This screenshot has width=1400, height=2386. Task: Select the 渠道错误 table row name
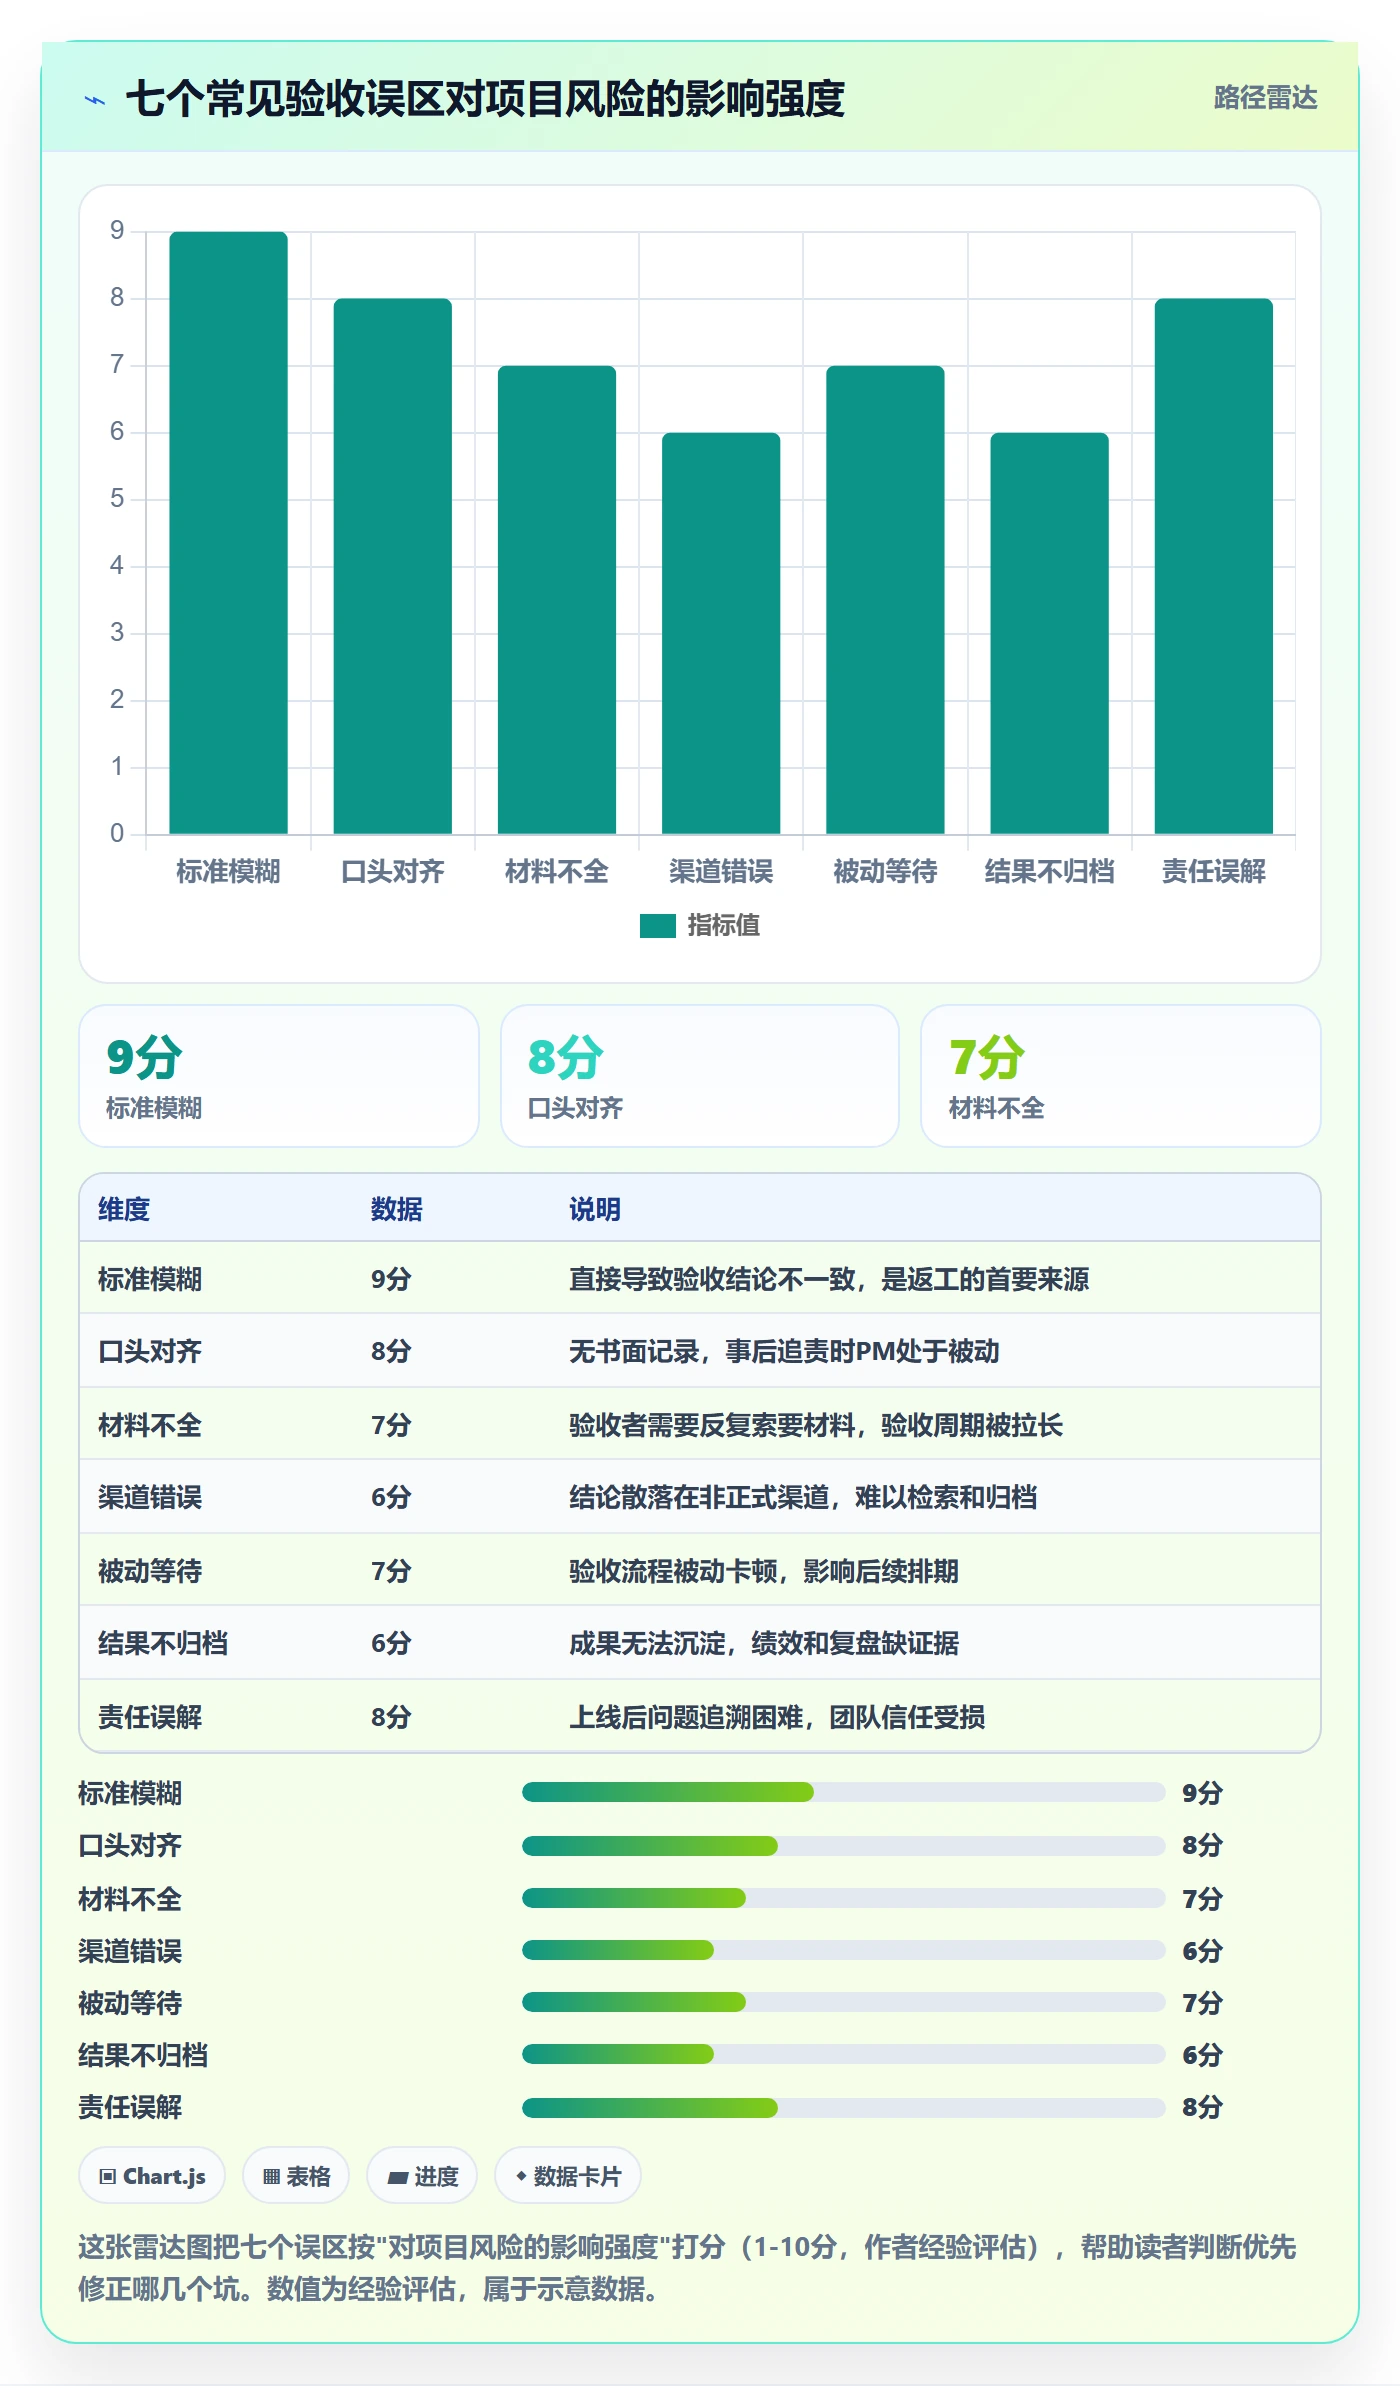[x=150, y=1497]
